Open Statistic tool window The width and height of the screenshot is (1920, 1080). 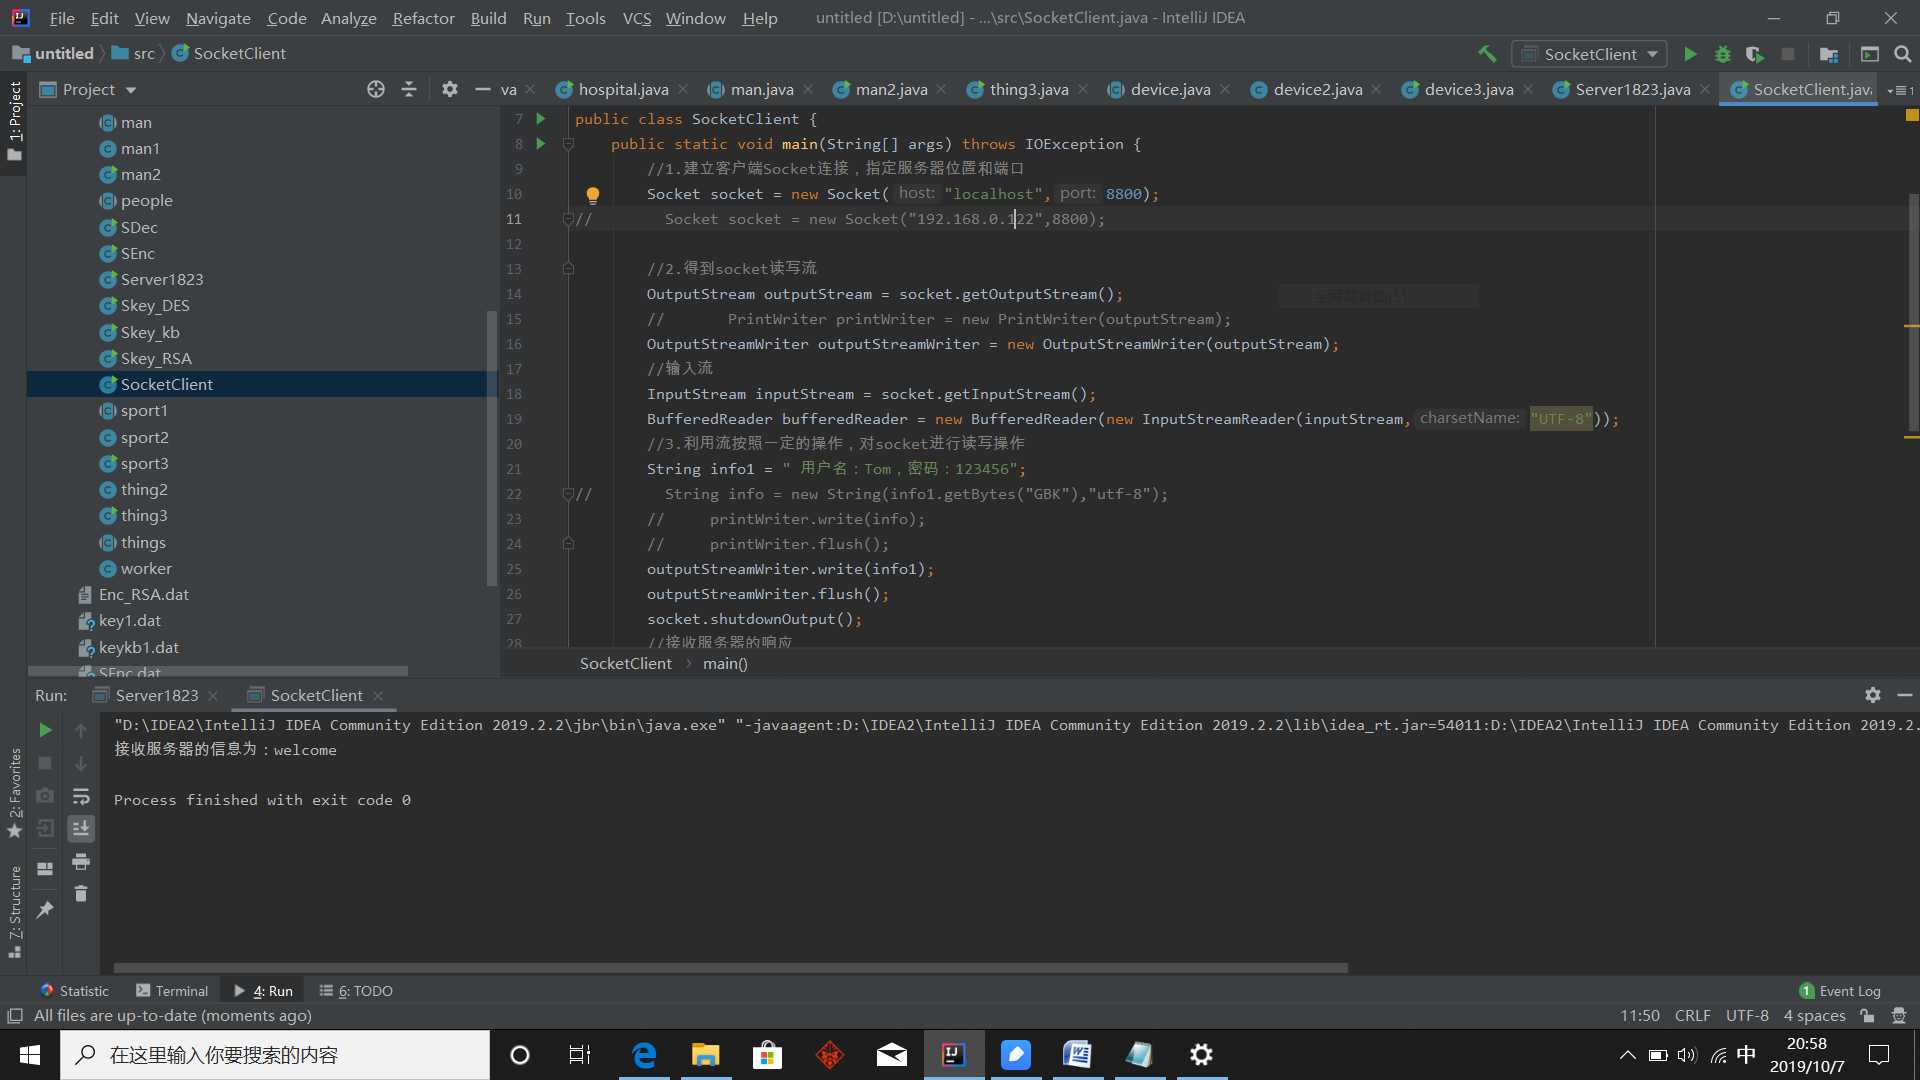(75, 990)
